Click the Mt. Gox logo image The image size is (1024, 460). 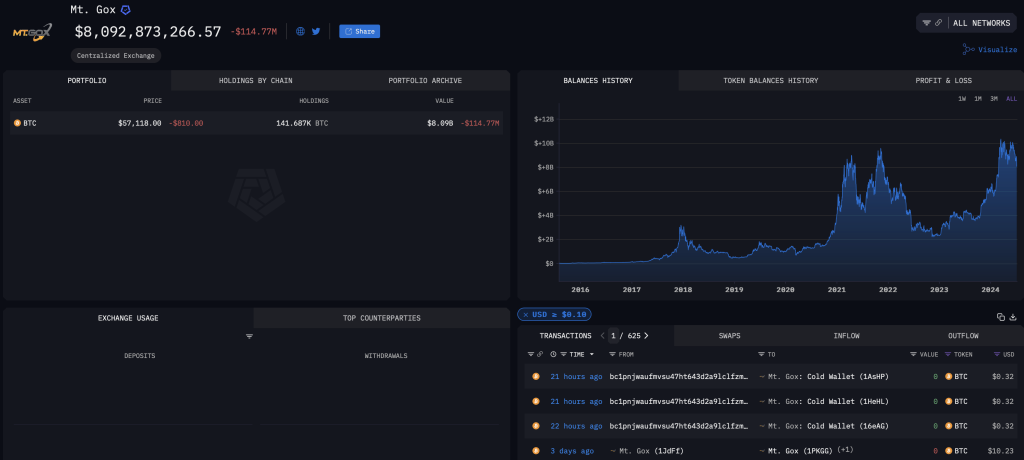click(x=32, y=31)
